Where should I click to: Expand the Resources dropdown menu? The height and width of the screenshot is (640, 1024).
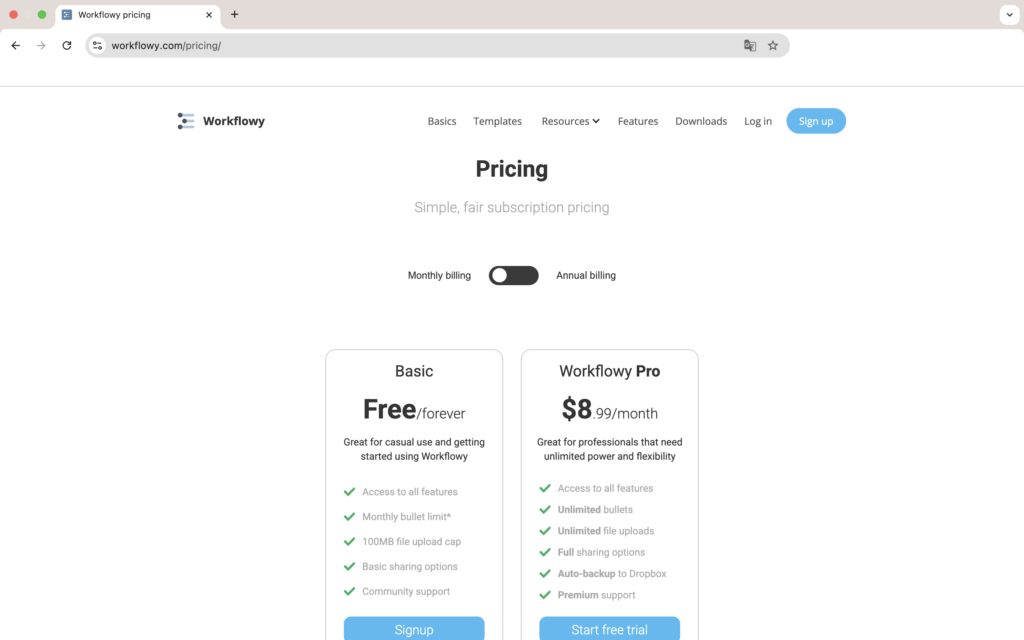[570, 121]
